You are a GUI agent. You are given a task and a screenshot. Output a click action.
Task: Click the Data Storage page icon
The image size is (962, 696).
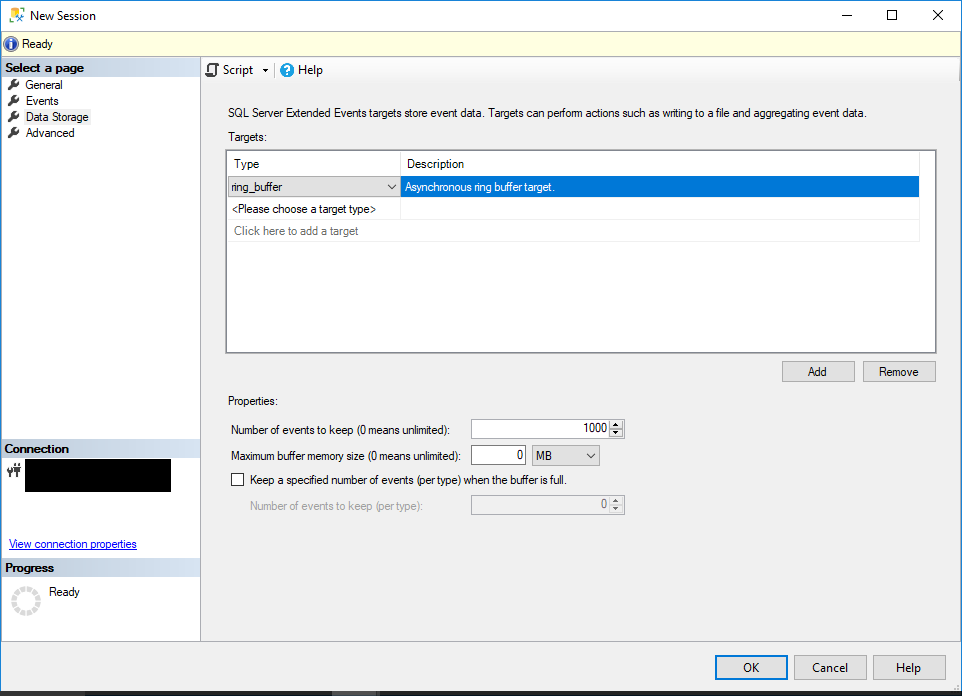(x=14, y=116)
